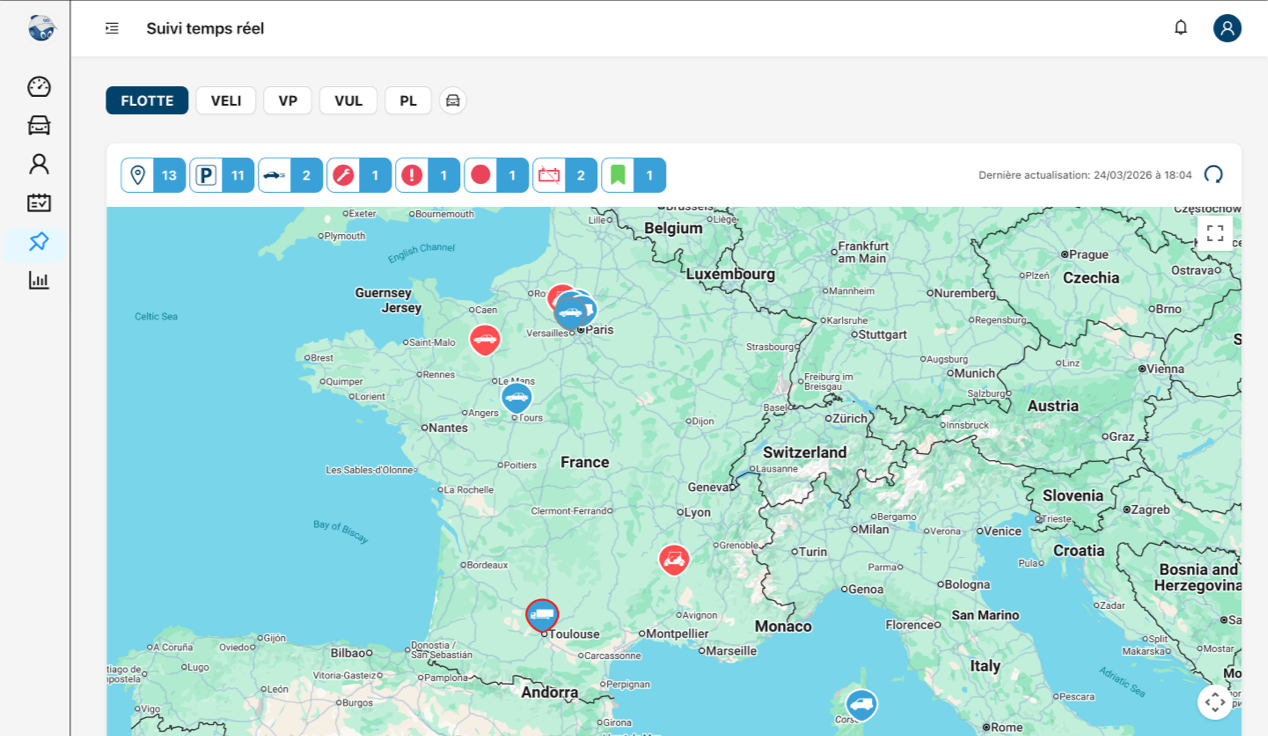Click the 'Czechia' label on the map

(1091, 277)
